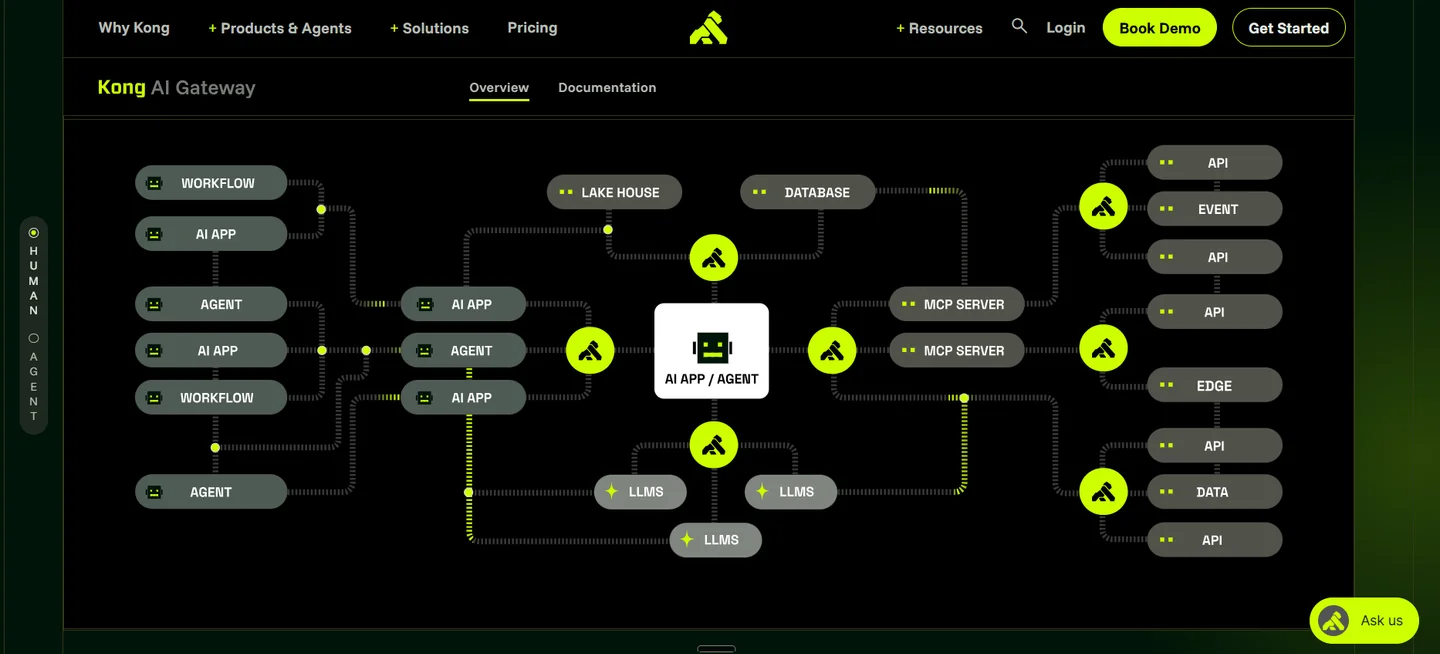Click the dots icon in LAKE HOUSE node
Viewport: 1440px width, 654px height.
coord(566,192)
